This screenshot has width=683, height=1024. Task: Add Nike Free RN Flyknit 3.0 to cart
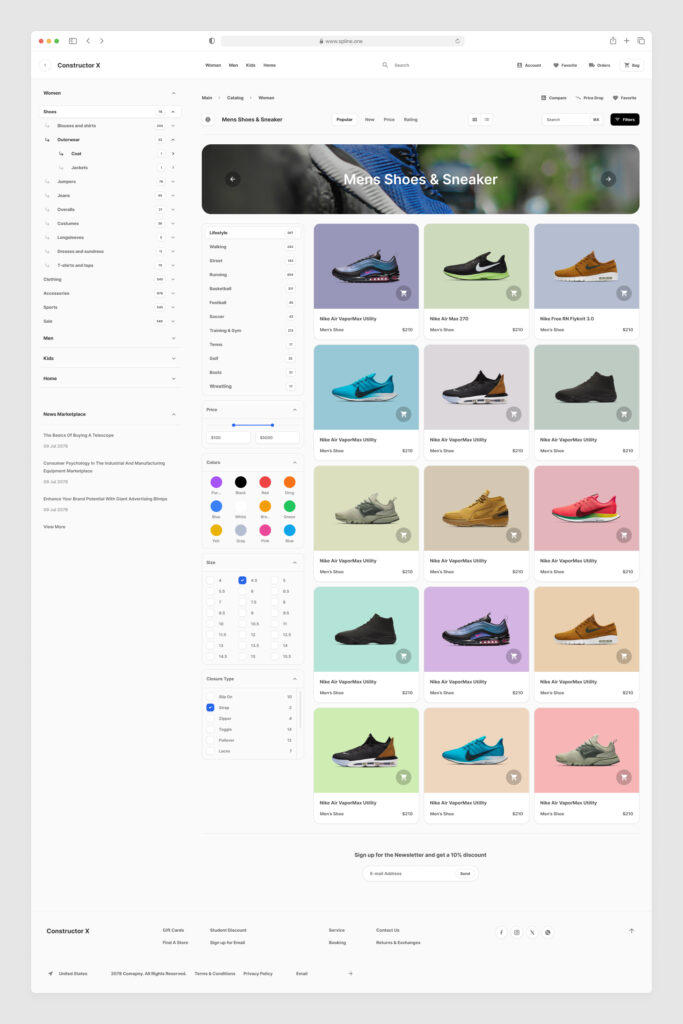(x=624, y=293)
